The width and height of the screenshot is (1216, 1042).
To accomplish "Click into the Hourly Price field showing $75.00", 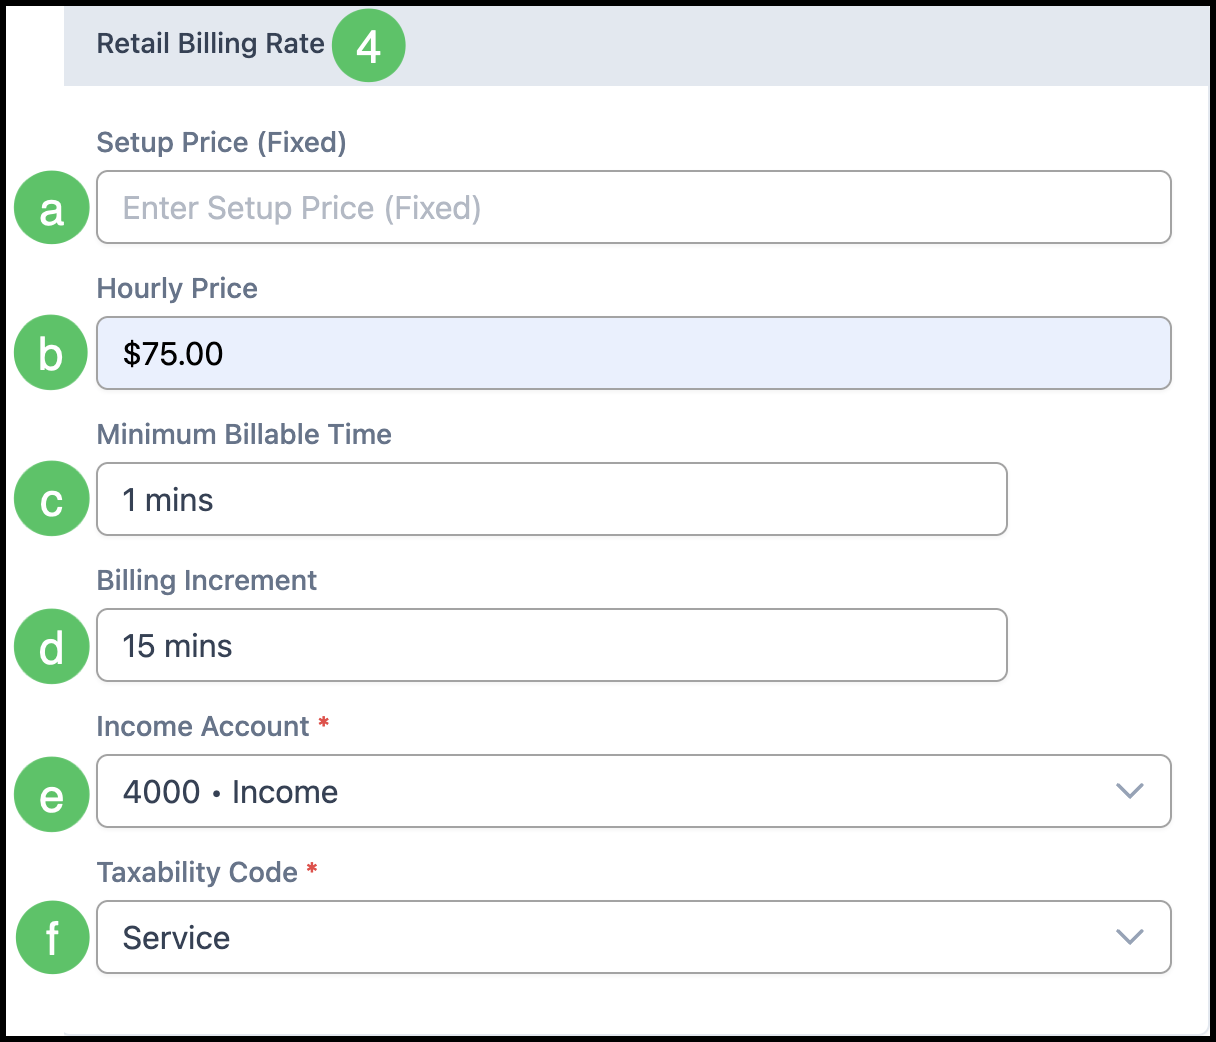I will pos(633,353).
